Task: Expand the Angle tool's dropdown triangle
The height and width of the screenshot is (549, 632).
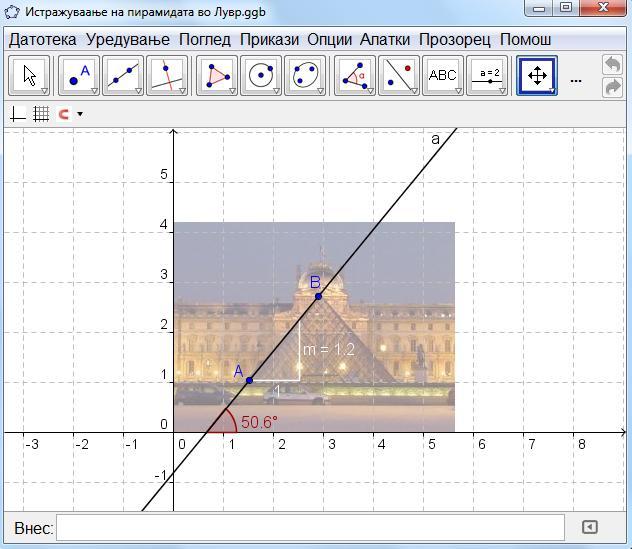Action: pos(370,91)
